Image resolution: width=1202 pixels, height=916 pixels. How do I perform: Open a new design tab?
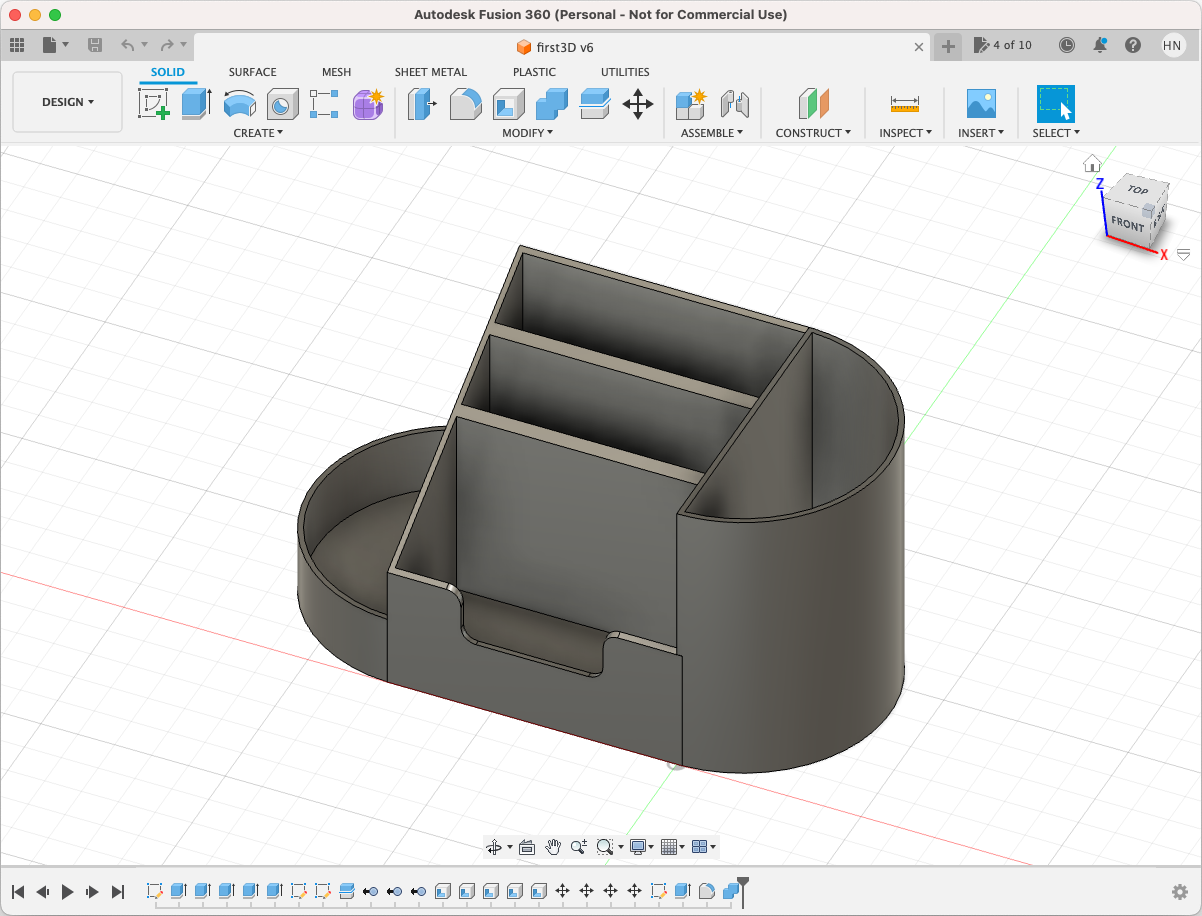[x=948, y=46]
